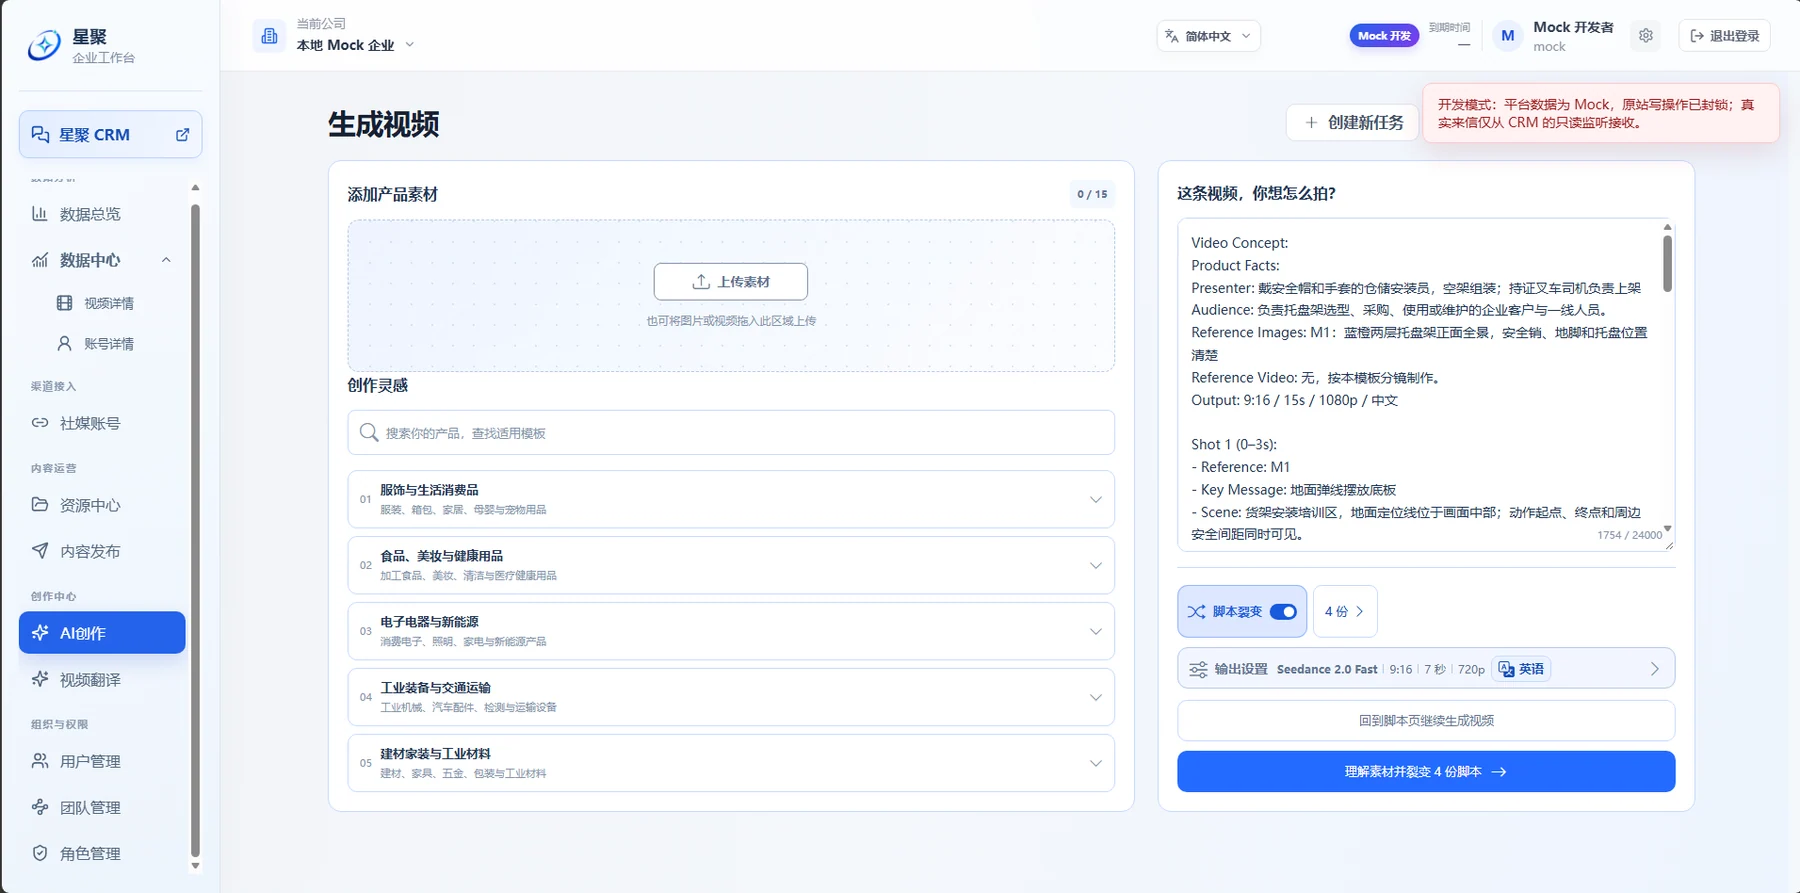Click the script textarea scrollbar

[1667, 264]
